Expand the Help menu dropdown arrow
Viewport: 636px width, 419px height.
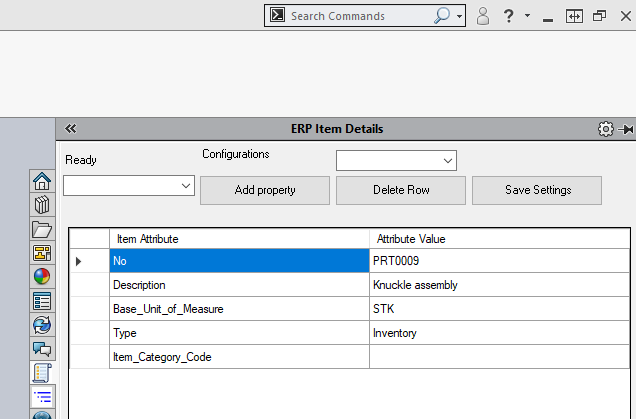click(x=527, y=16)
